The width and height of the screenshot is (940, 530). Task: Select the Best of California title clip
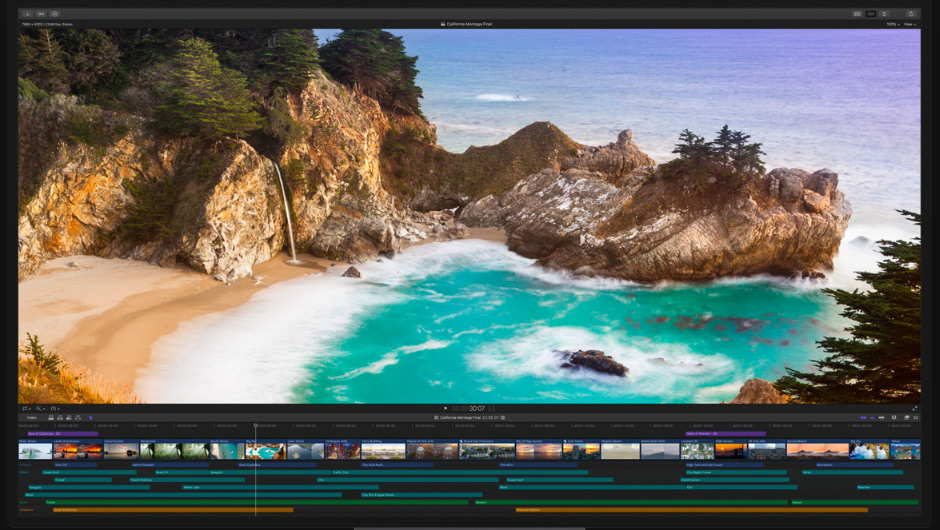63,433
